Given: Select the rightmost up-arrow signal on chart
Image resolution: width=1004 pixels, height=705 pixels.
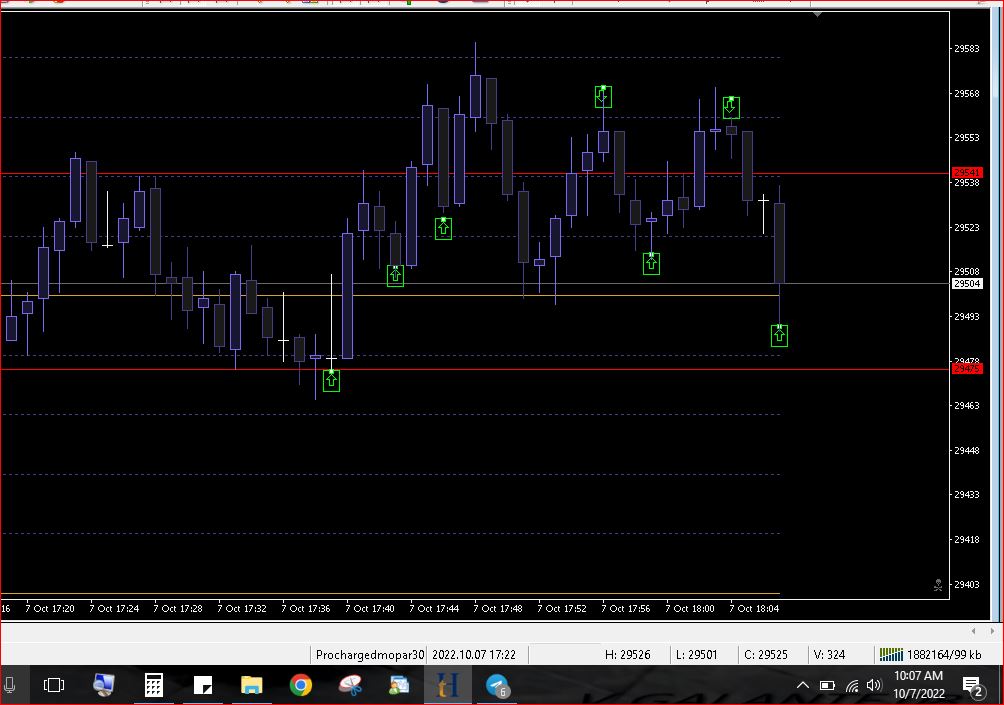Looking at the screenshot, I should [779, 336].
